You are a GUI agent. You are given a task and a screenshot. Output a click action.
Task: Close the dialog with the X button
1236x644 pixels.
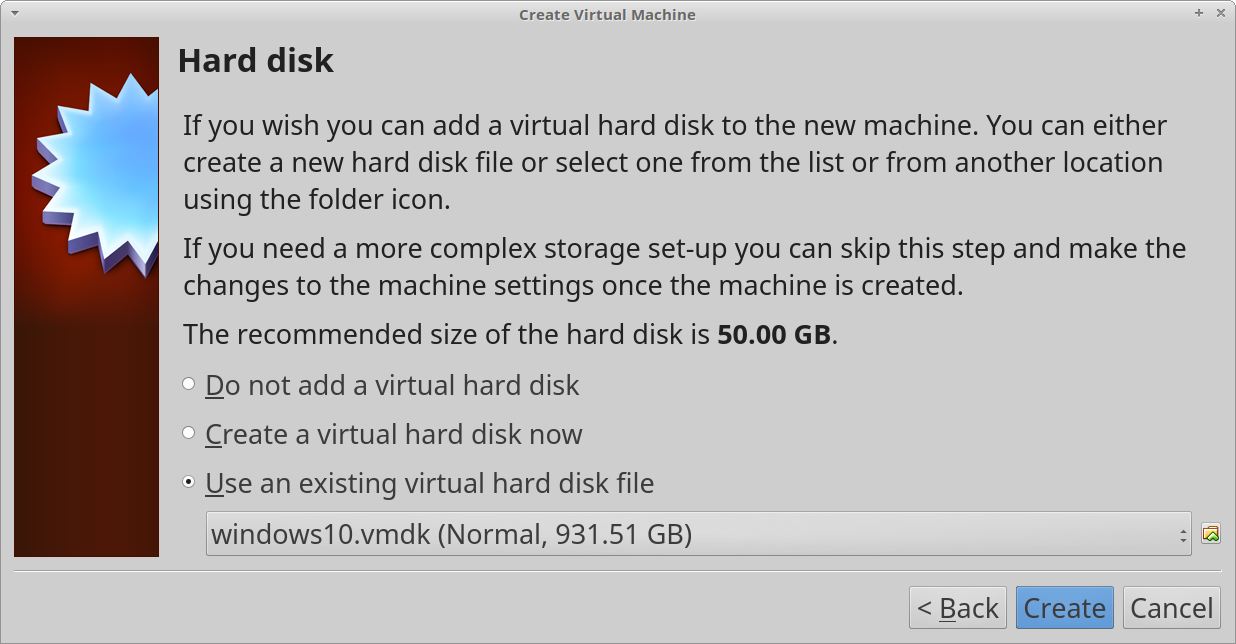tap(1220, 14)
